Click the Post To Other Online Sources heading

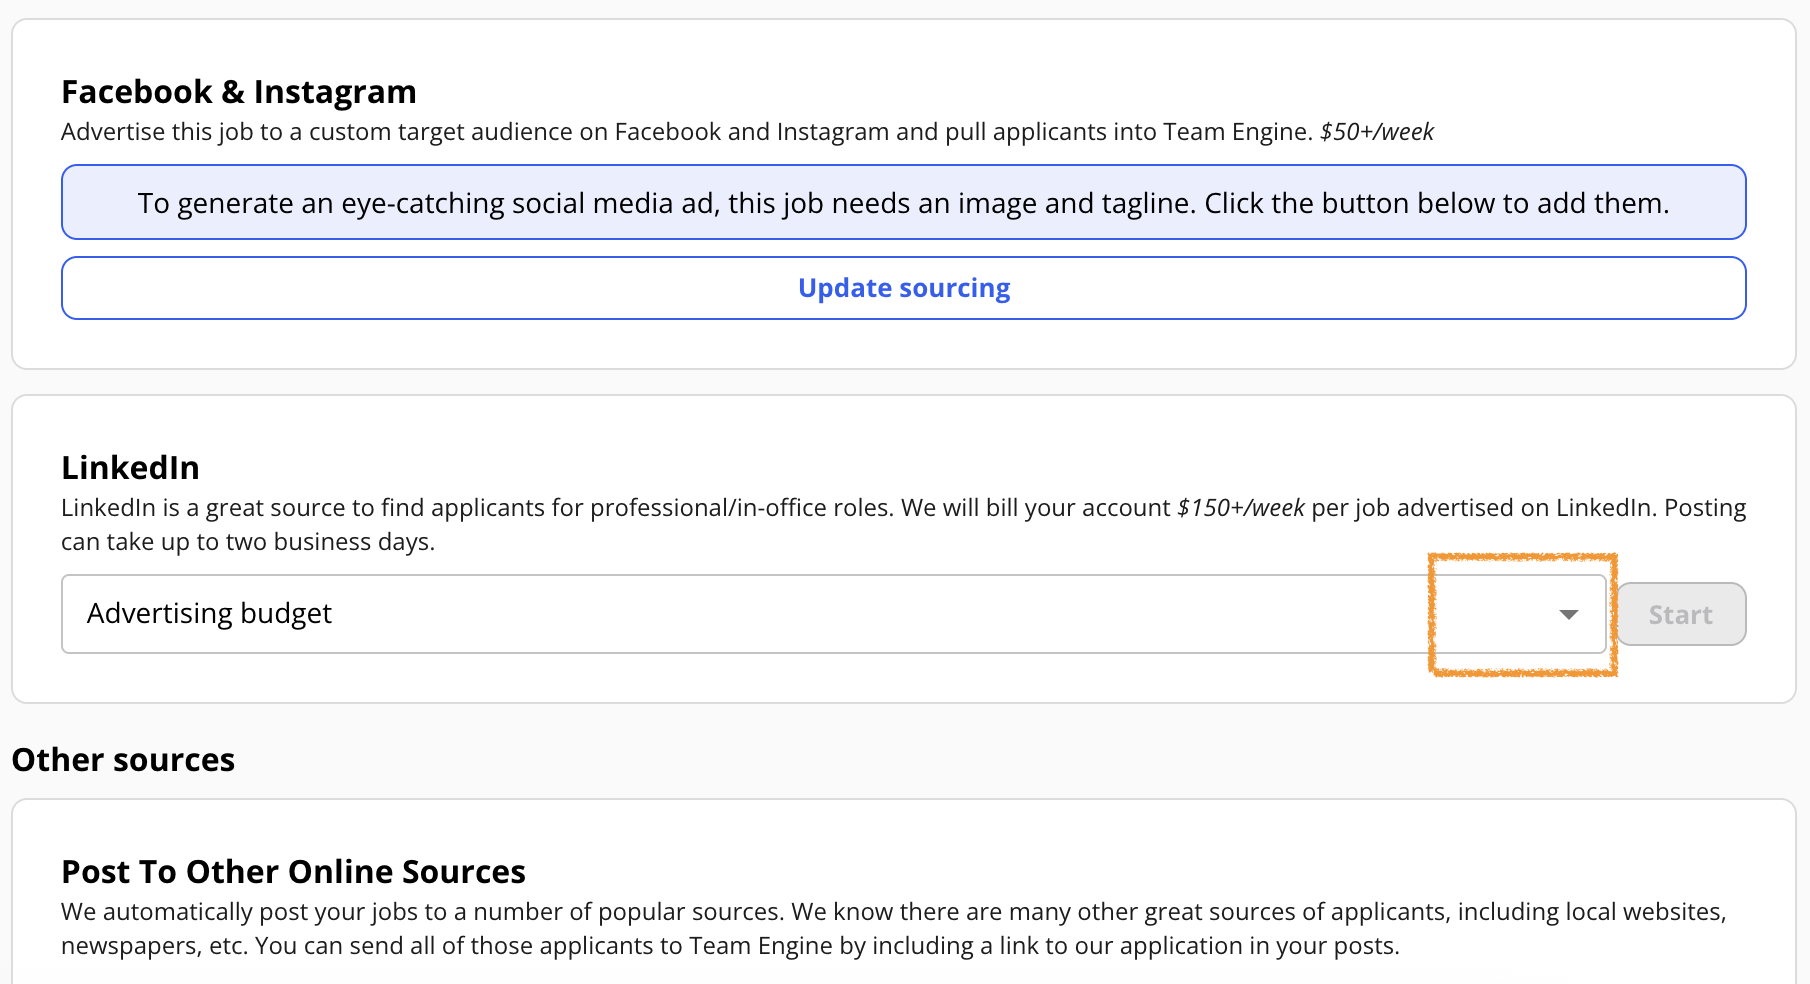coord(293,872)
